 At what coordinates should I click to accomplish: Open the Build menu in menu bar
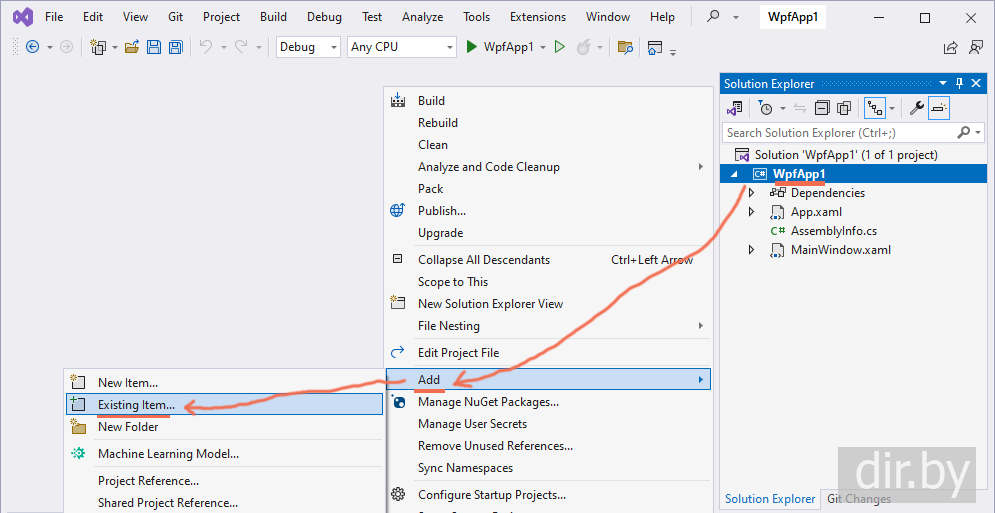click(273, 17)
